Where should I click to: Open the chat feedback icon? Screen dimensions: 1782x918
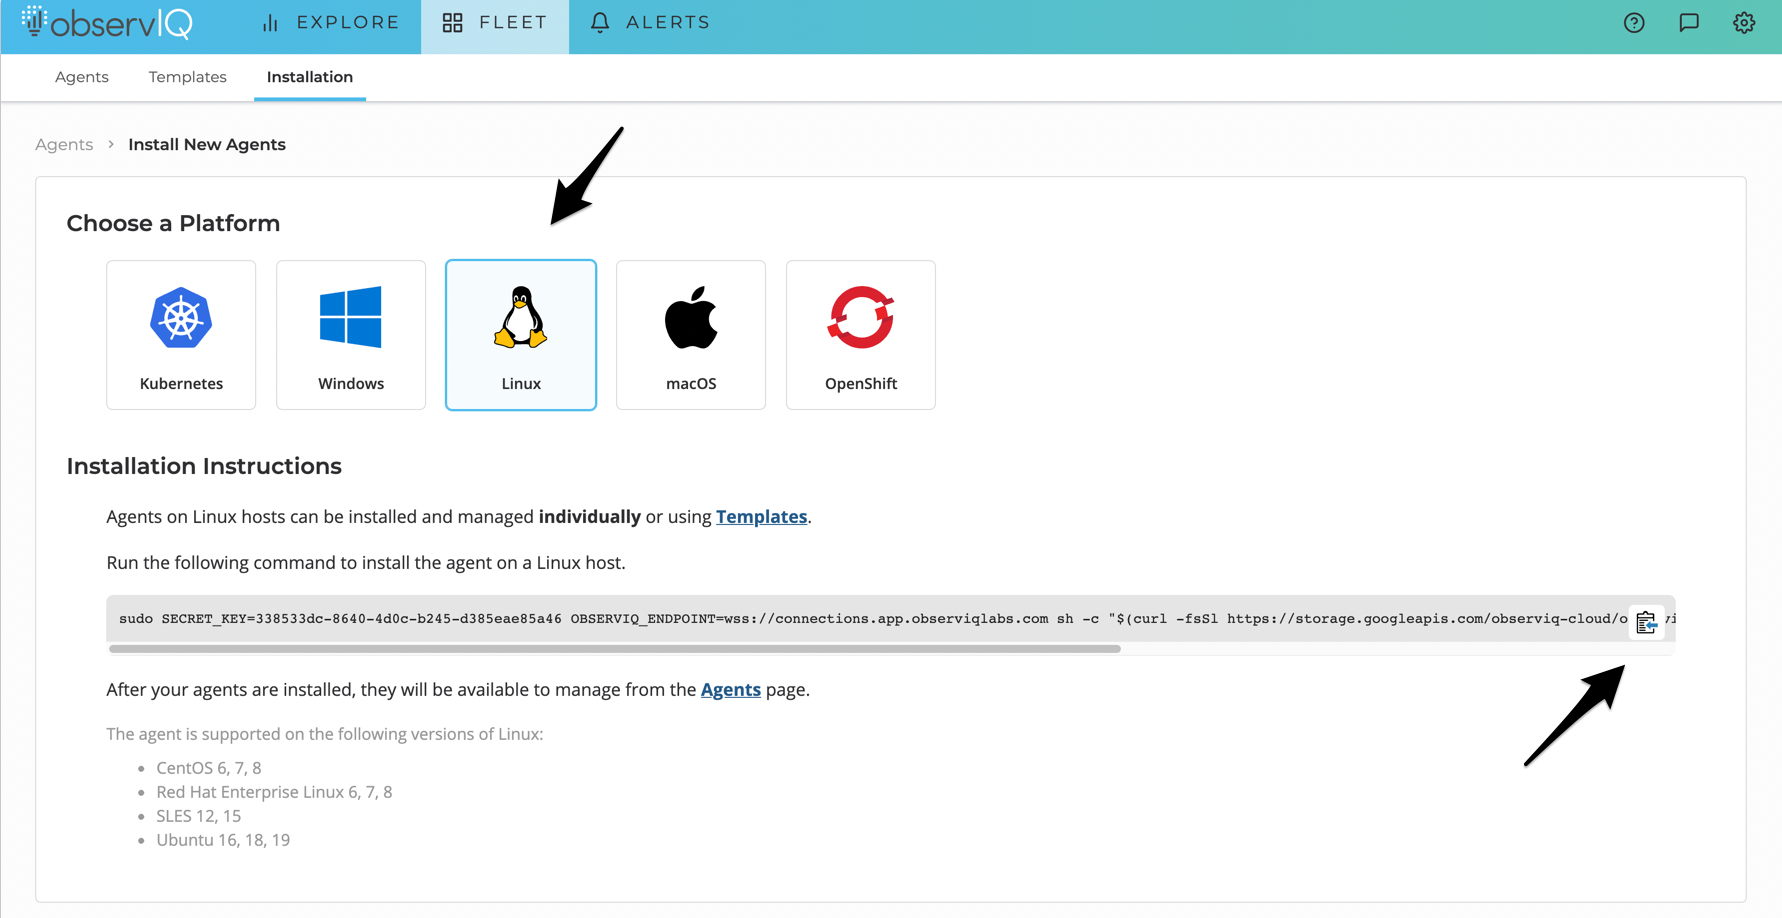1689,23
